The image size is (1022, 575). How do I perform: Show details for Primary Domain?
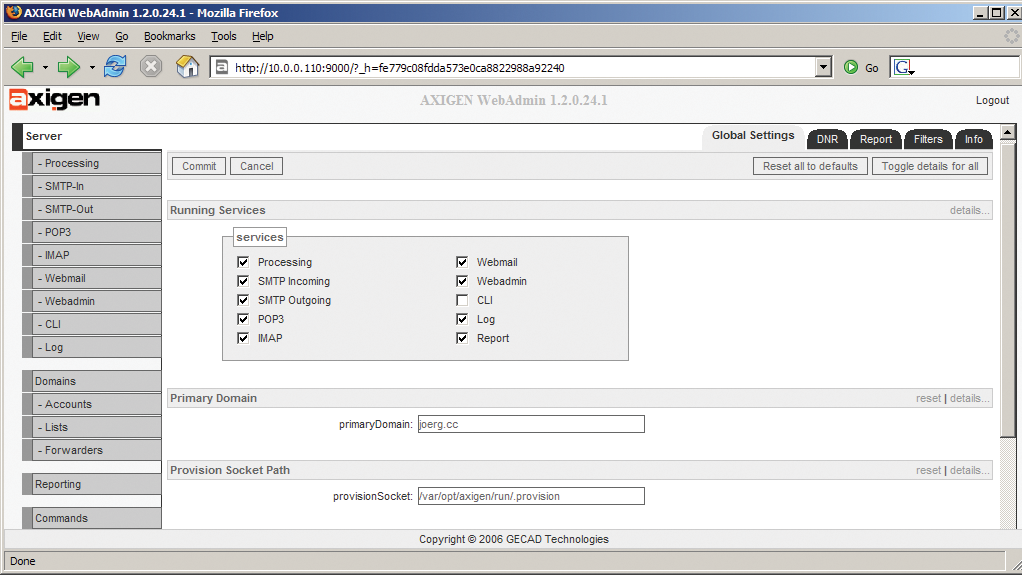(x=969, y=398)
